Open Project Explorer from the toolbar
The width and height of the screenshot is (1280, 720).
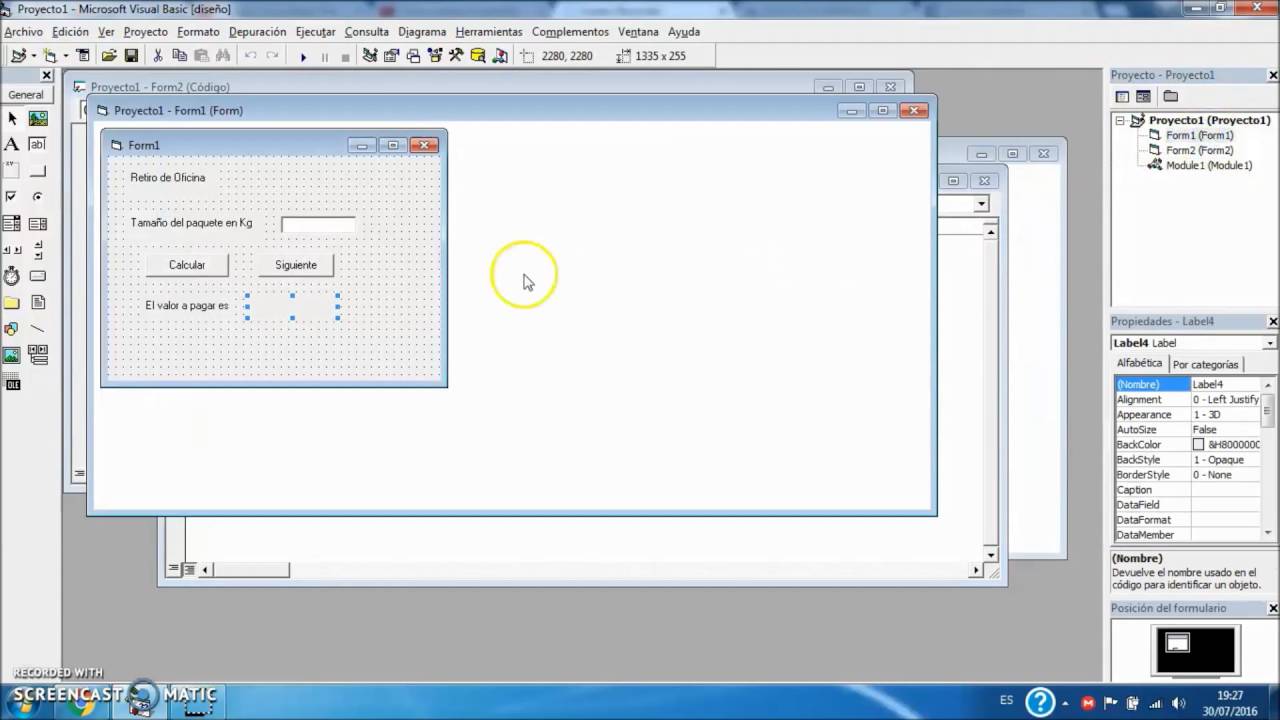(x=370, y=56)
